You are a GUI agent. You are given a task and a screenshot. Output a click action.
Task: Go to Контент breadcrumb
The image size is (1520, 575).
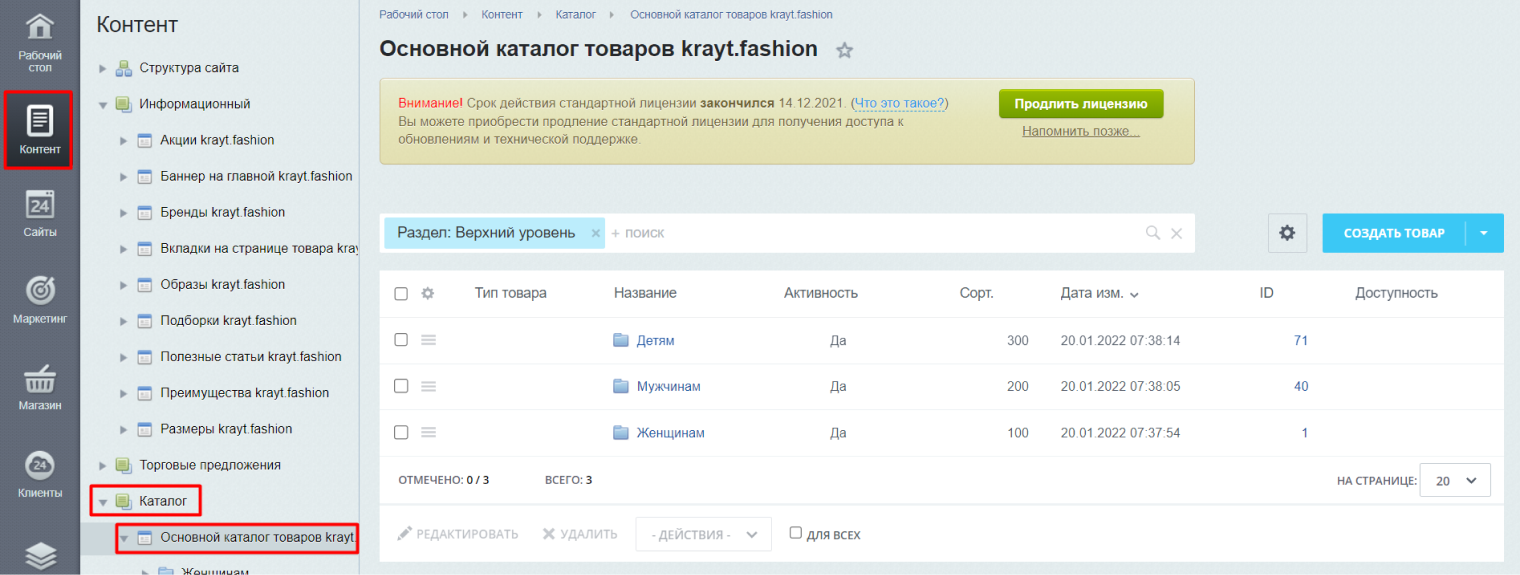[502, 15]
